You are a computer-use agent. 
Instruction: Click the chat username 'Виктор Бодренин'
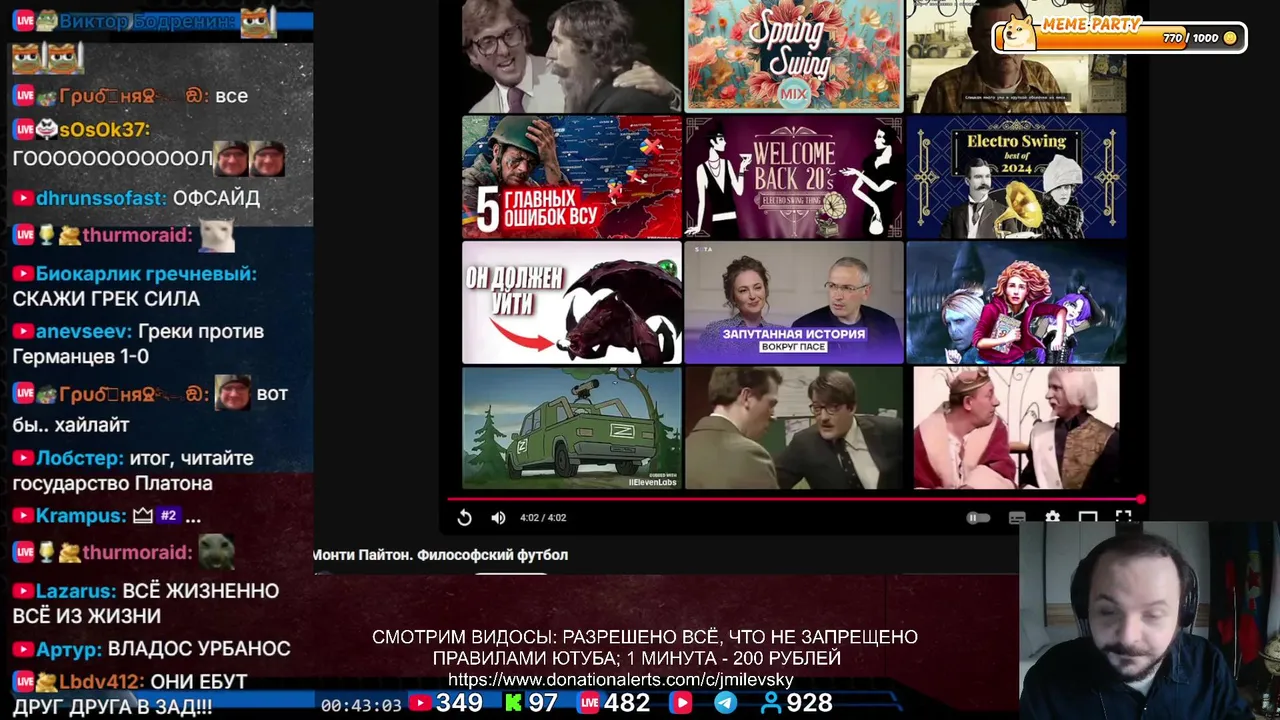click(148, 21)
